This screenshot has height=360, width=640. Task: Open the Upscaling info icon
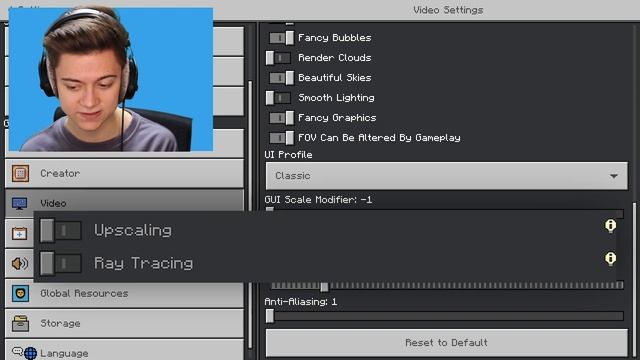(610, 226)
